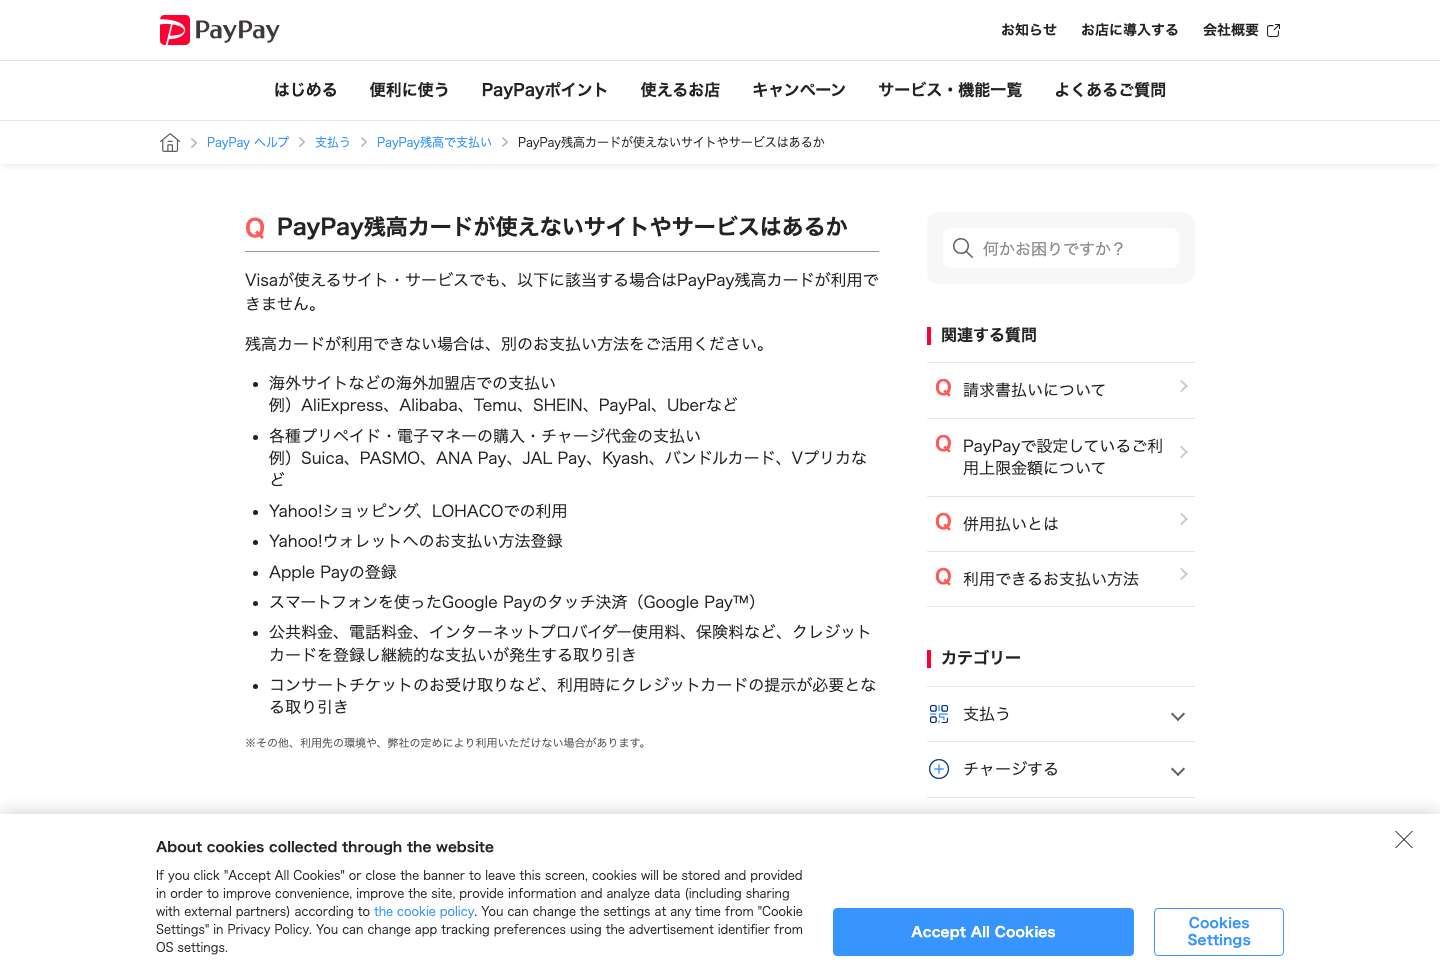
Task: Dismiss the cookie banner with the X
Action: 1404,840
